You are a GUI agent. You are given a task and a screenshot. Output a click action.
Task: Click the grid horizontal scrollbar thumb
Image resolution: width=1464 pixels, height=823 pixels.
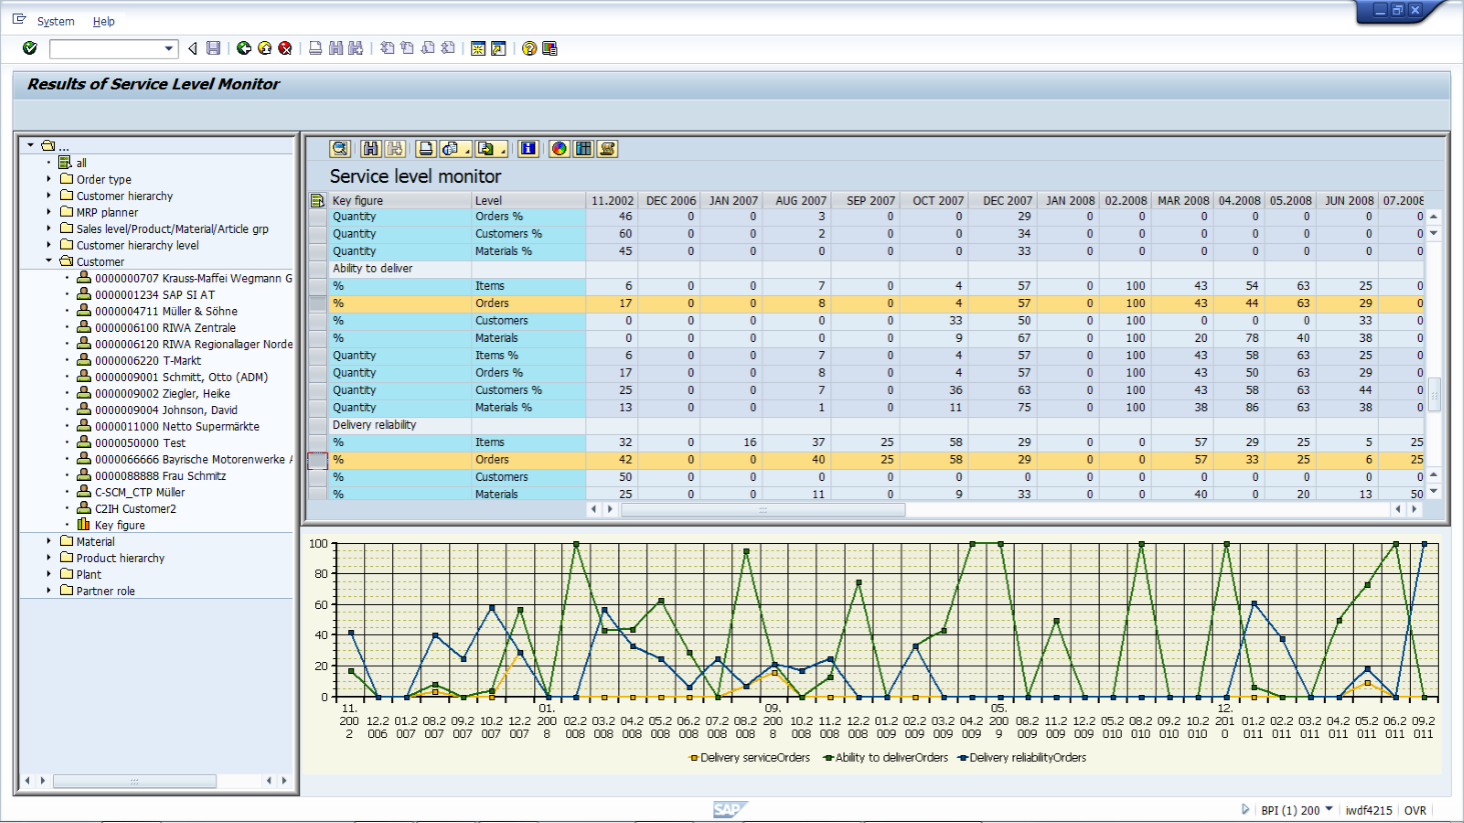click(x=763, y=510)
